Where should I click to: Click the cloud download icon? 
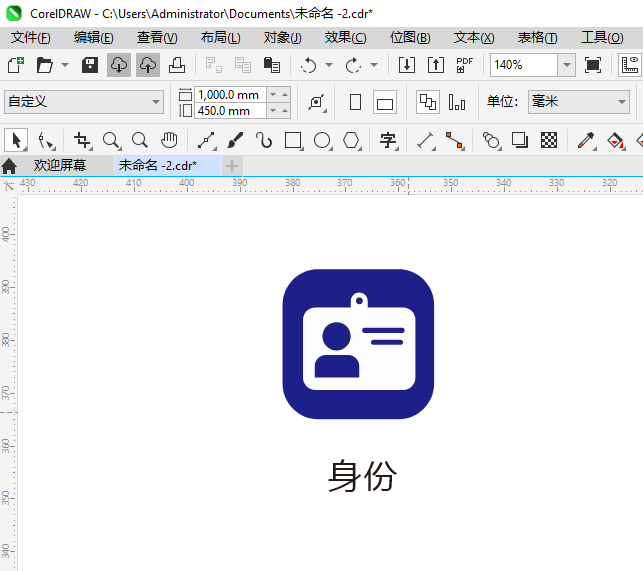pyautogui.click(x=119, y=65)
